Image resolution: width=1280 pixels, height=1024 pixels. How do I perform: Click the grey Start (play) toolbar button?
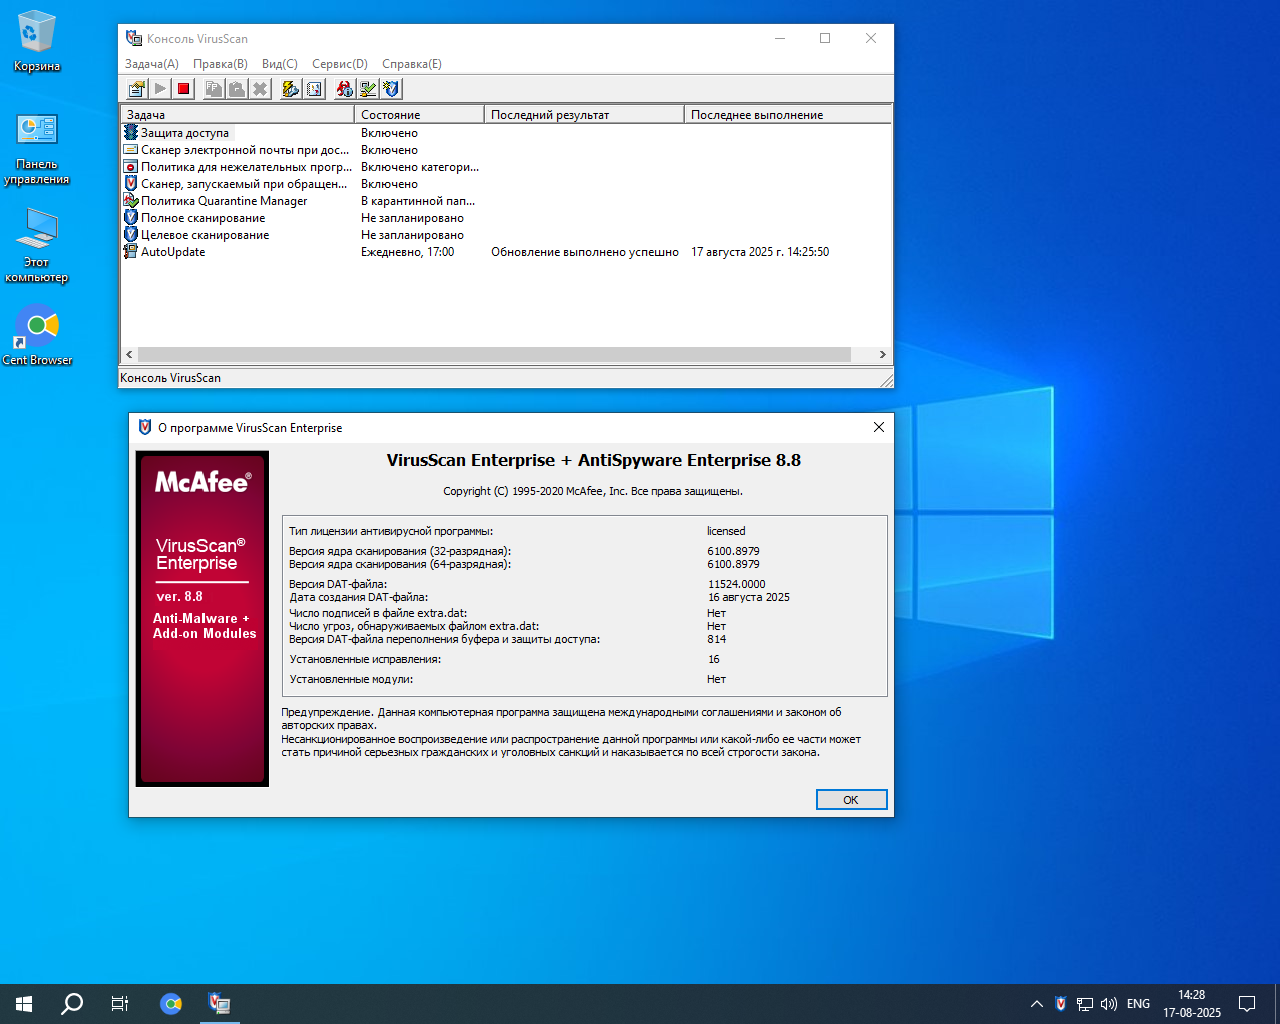[160, 89]
